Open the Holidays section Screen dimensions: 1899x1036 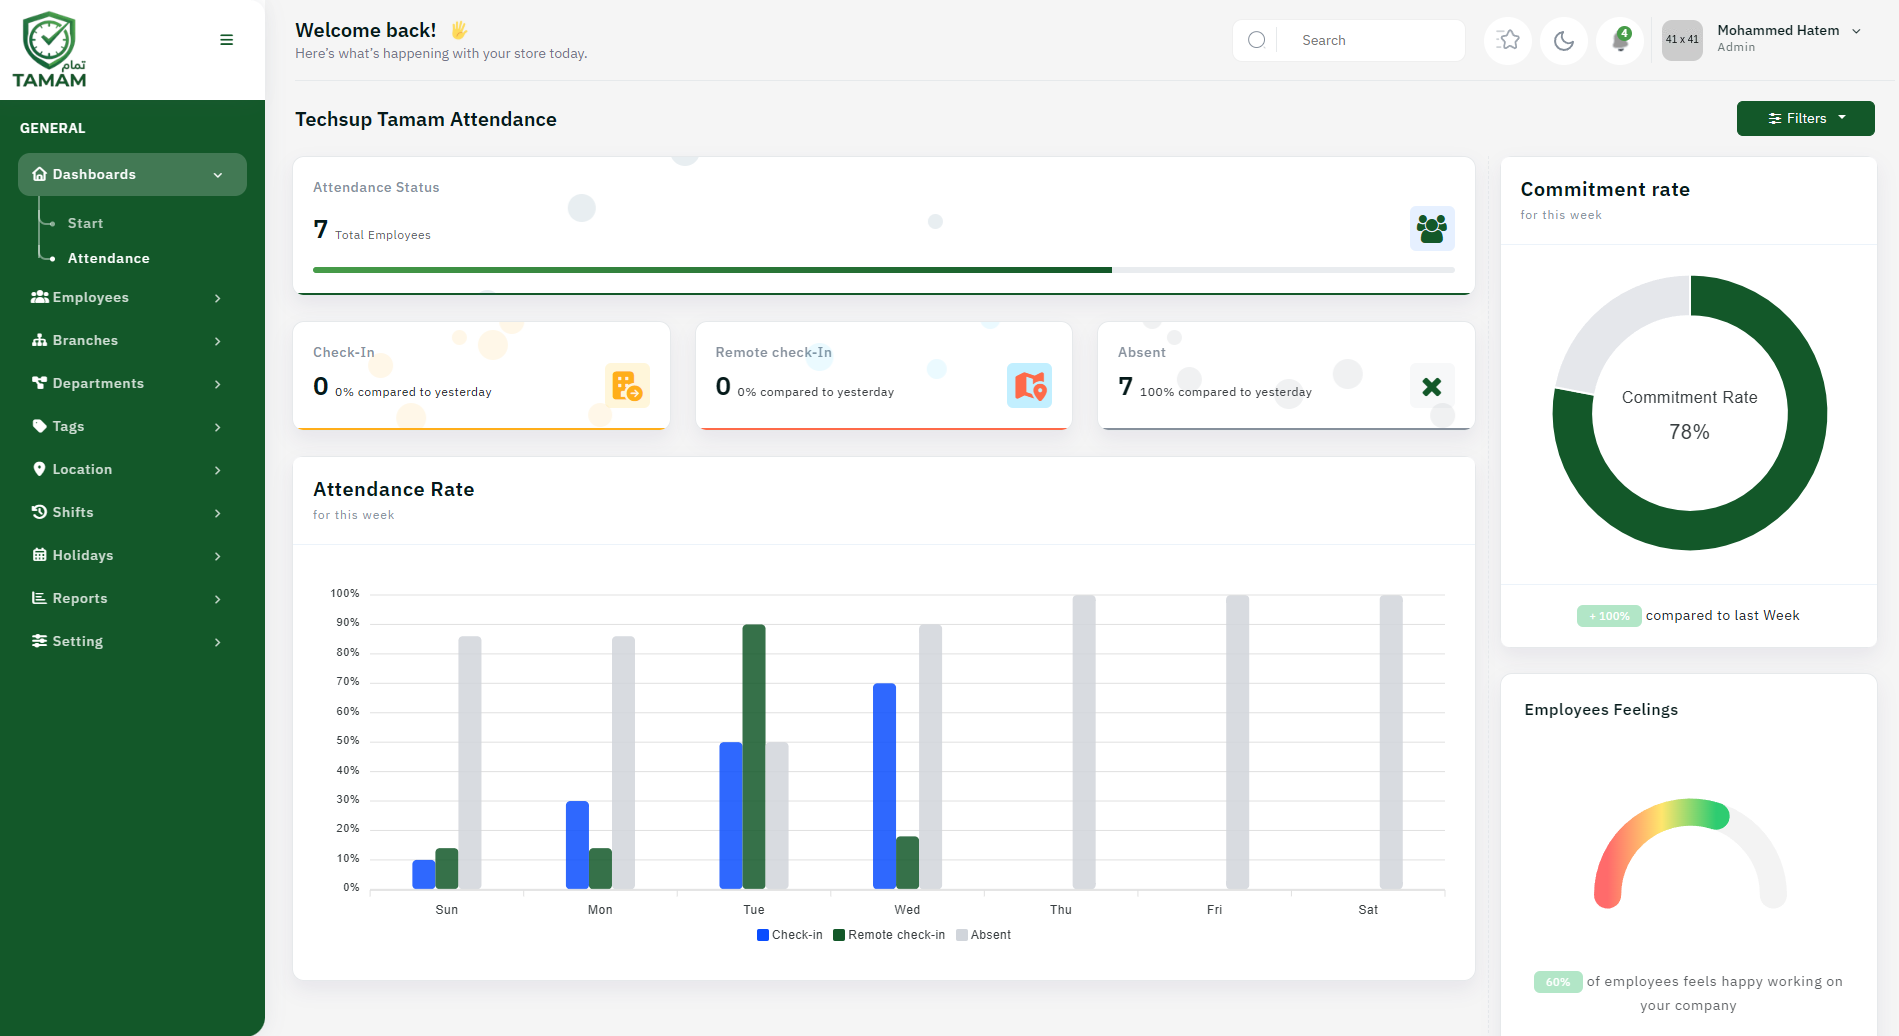click(83, 555)
